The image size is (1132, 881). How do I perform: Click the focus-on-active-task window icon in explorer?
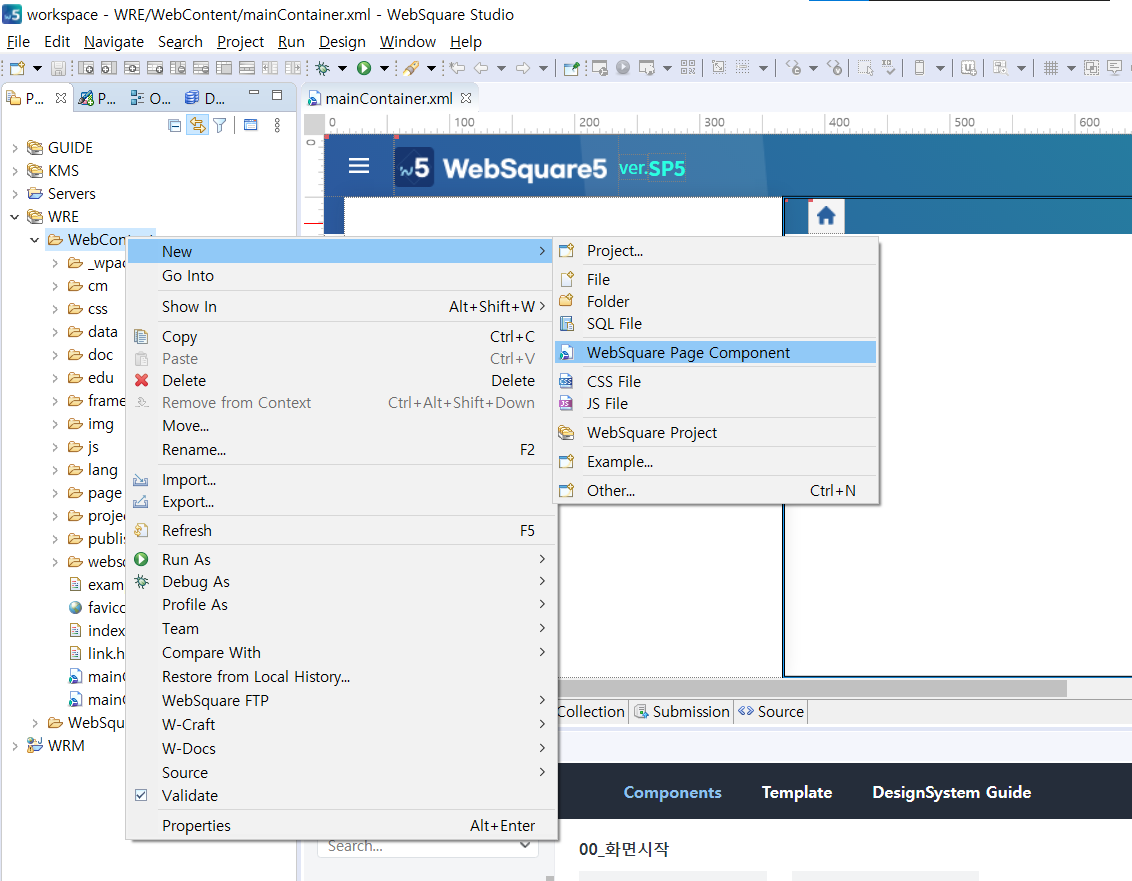pyautogui.click(x=251, y=125)
